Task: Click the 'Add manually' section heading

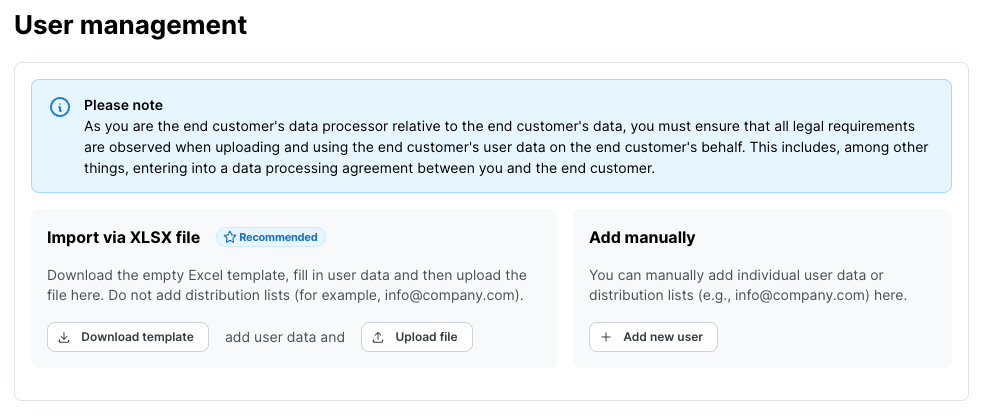Action: pos(642,238)
